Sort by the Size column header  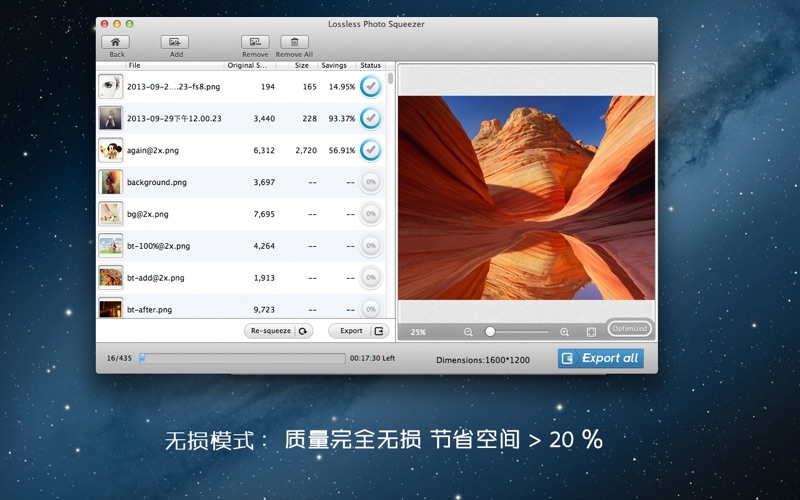[x=301, y=65]
